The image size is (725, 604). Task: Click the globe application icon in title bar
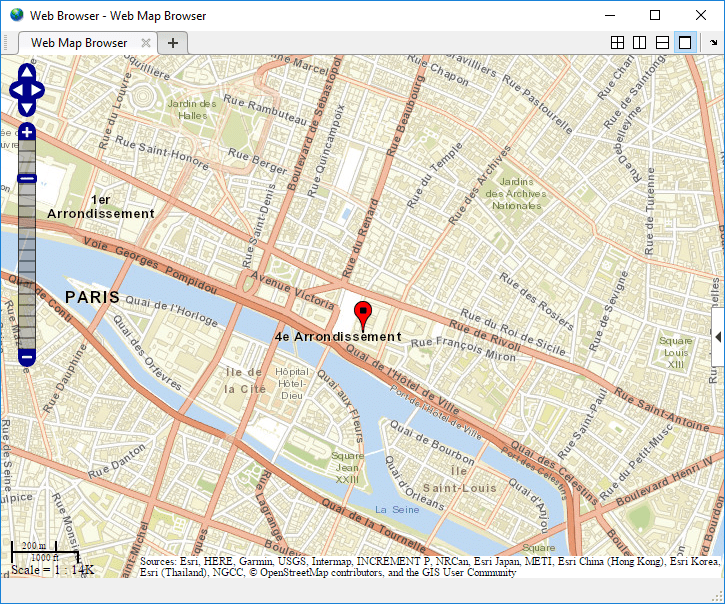point(16,15)
